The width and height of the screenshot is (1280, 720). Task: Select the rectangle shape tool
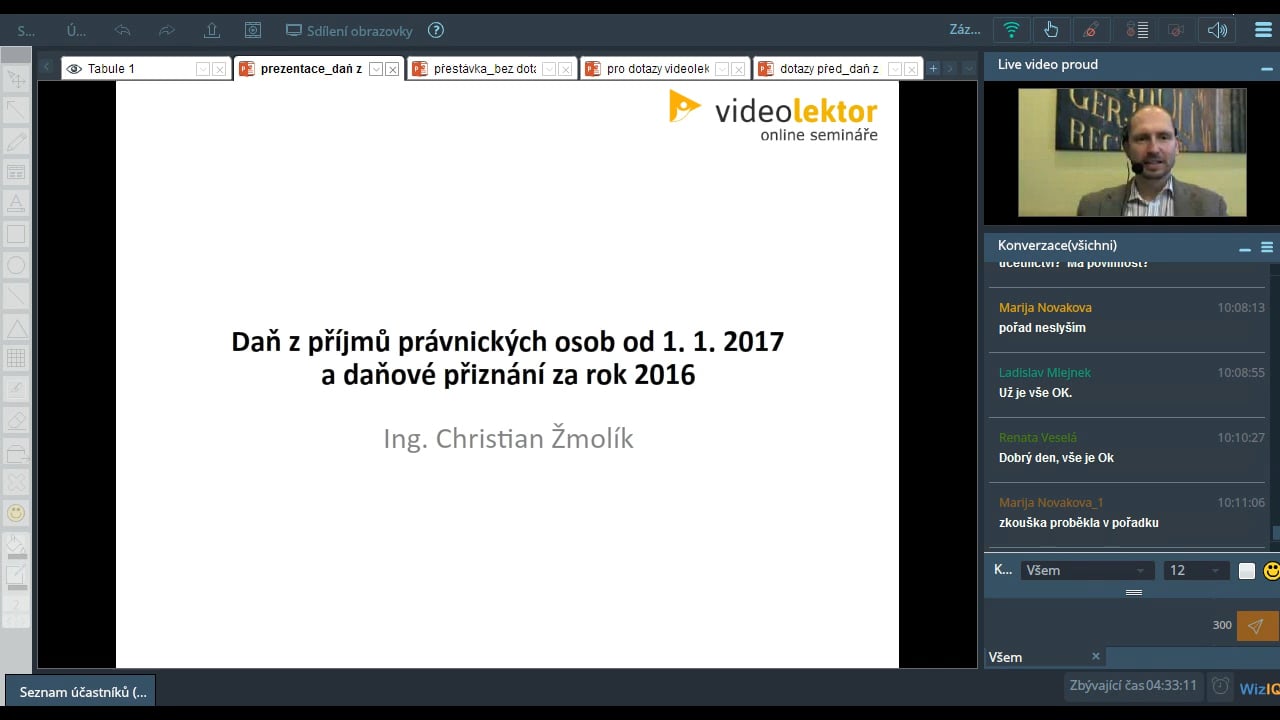16,234
